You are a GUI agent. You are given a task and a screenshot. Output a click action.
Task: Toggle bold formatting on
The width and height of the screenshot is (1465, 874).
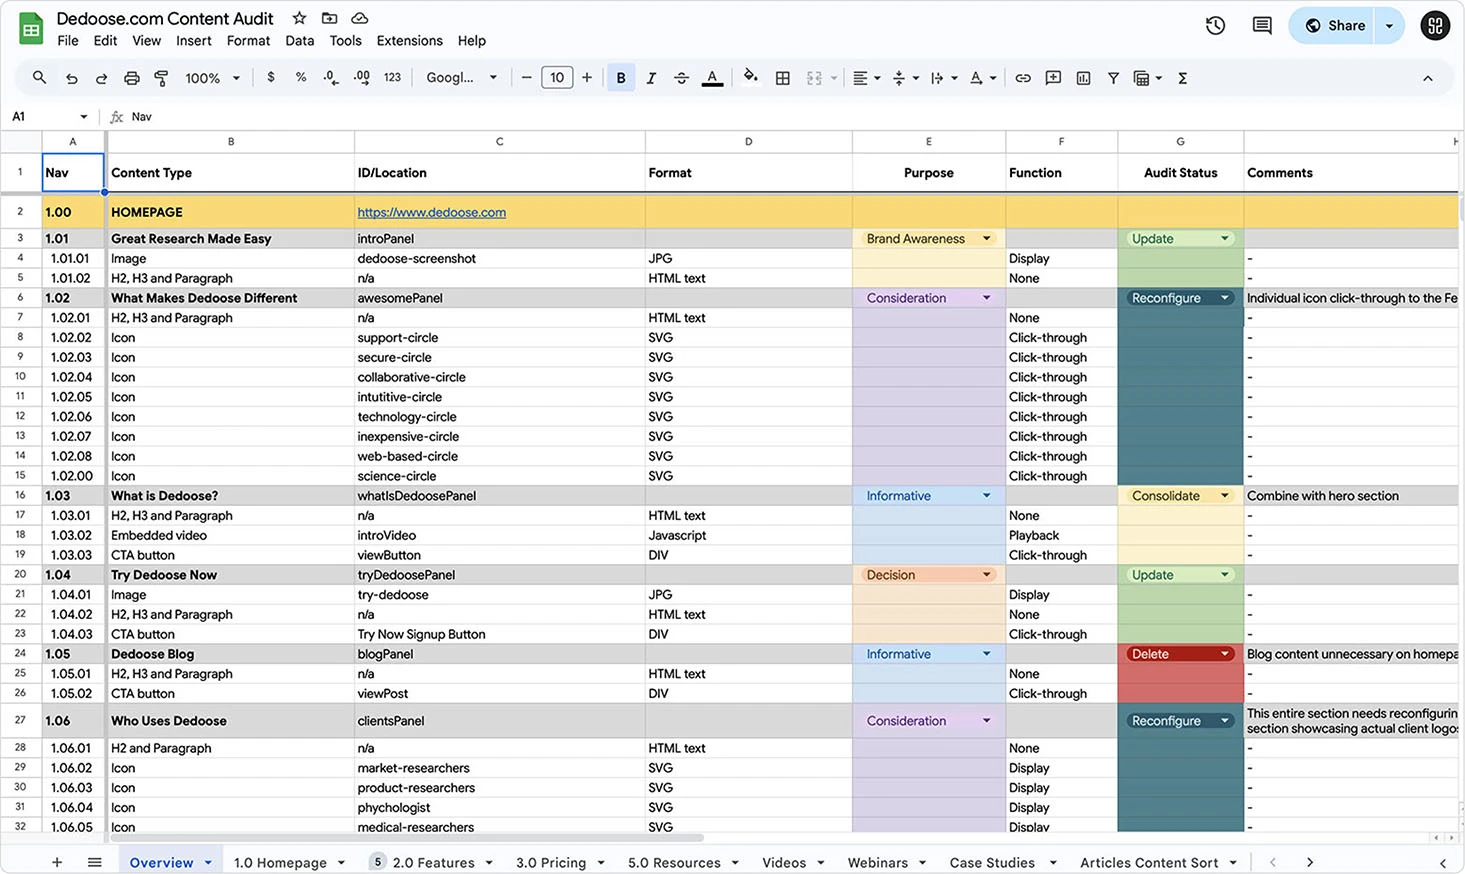tap(621, 77)
